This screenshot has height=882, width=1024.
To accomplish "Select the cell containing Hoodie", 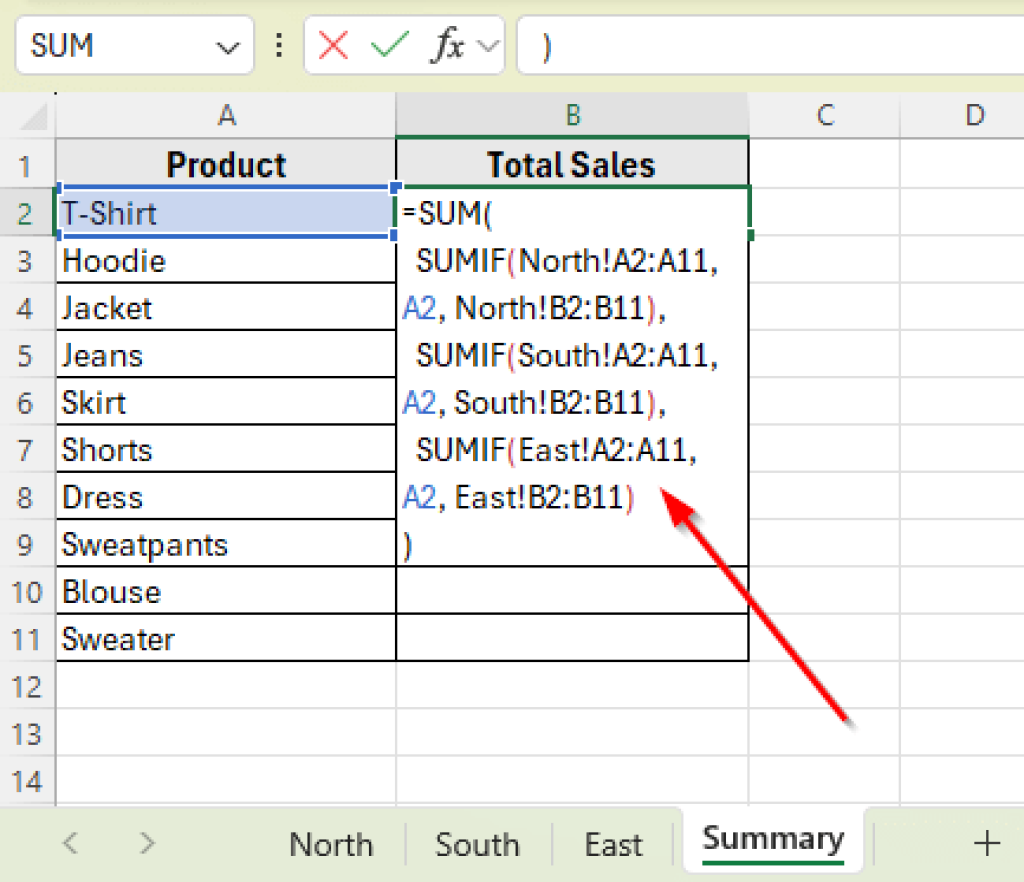I will [226, 260].
